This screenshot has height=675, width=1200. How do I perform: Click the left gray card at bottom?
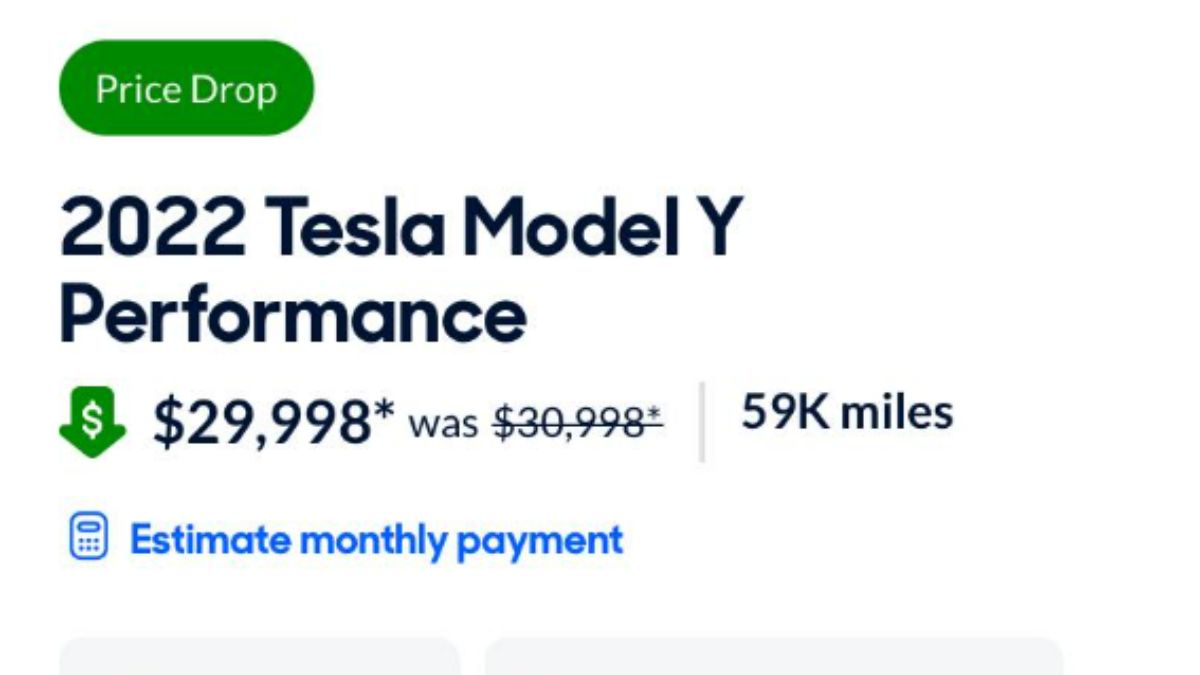(260, 657)
